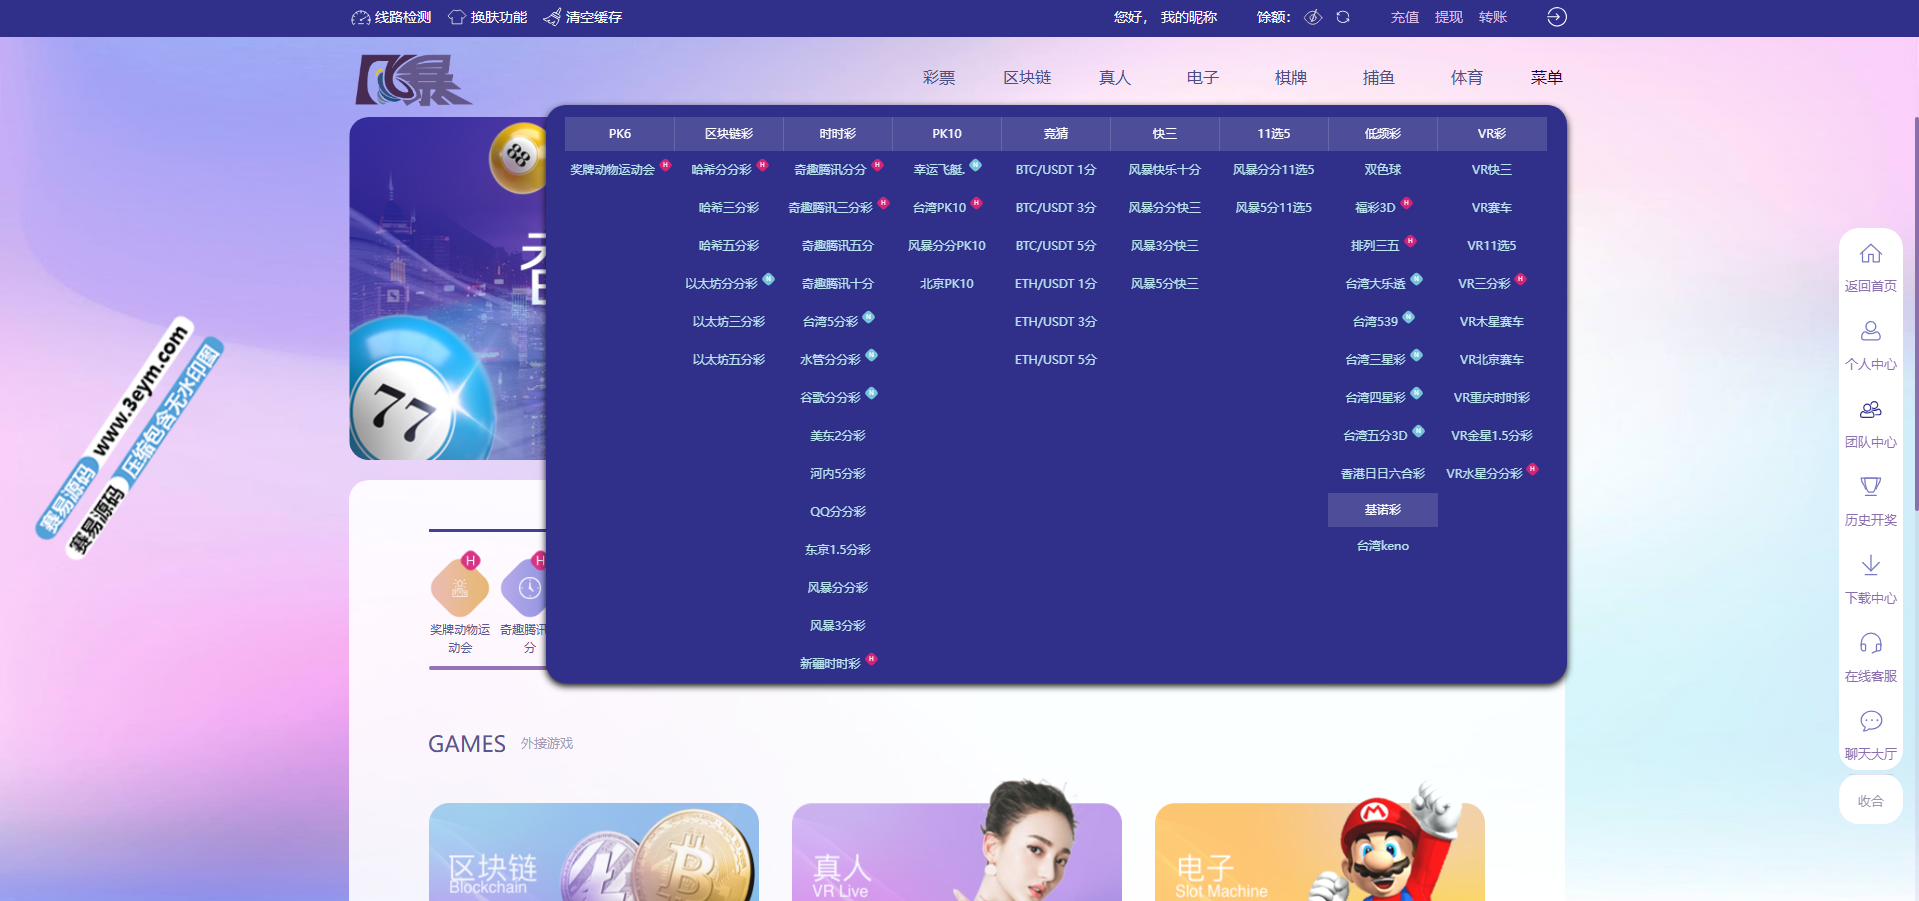Select the PK10 category header
Viewport: 1919px width, 901px height.
[x=946, y=134]
